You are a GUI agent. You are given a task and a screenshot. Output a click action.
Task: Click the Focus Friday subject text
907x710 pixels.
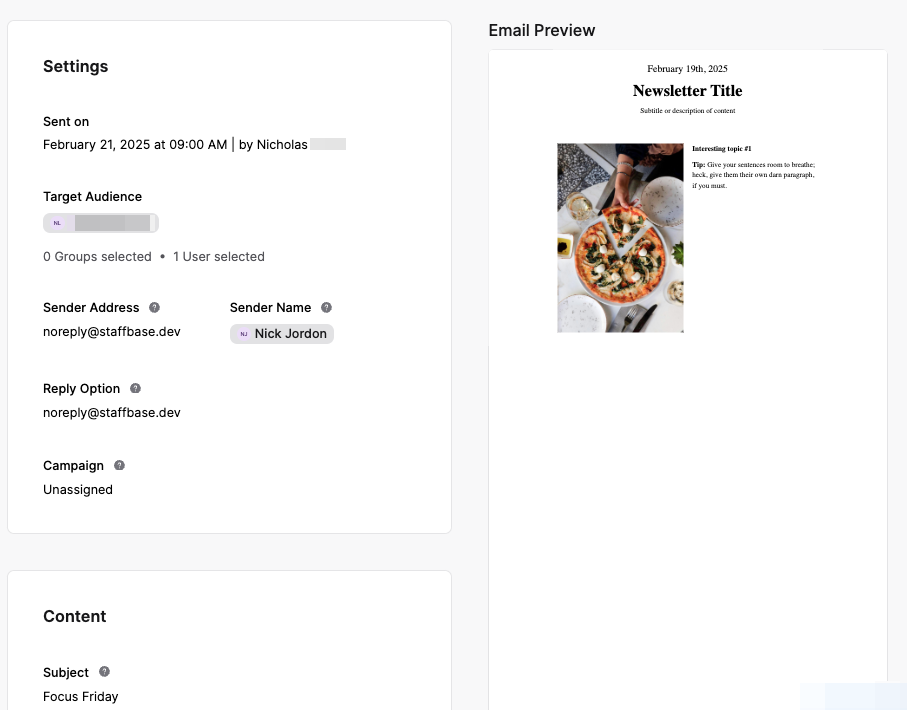[x=81, y=697]
